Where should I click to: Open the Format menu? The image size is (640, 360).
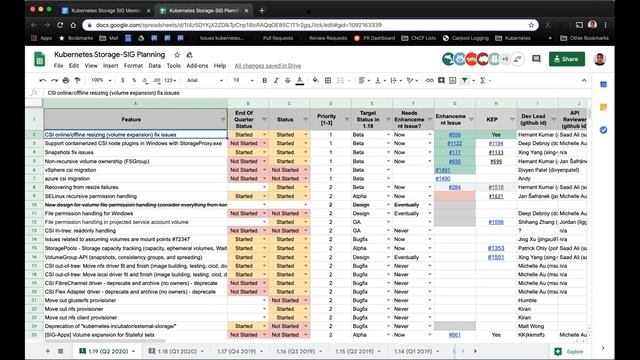[x=133, y=66]
